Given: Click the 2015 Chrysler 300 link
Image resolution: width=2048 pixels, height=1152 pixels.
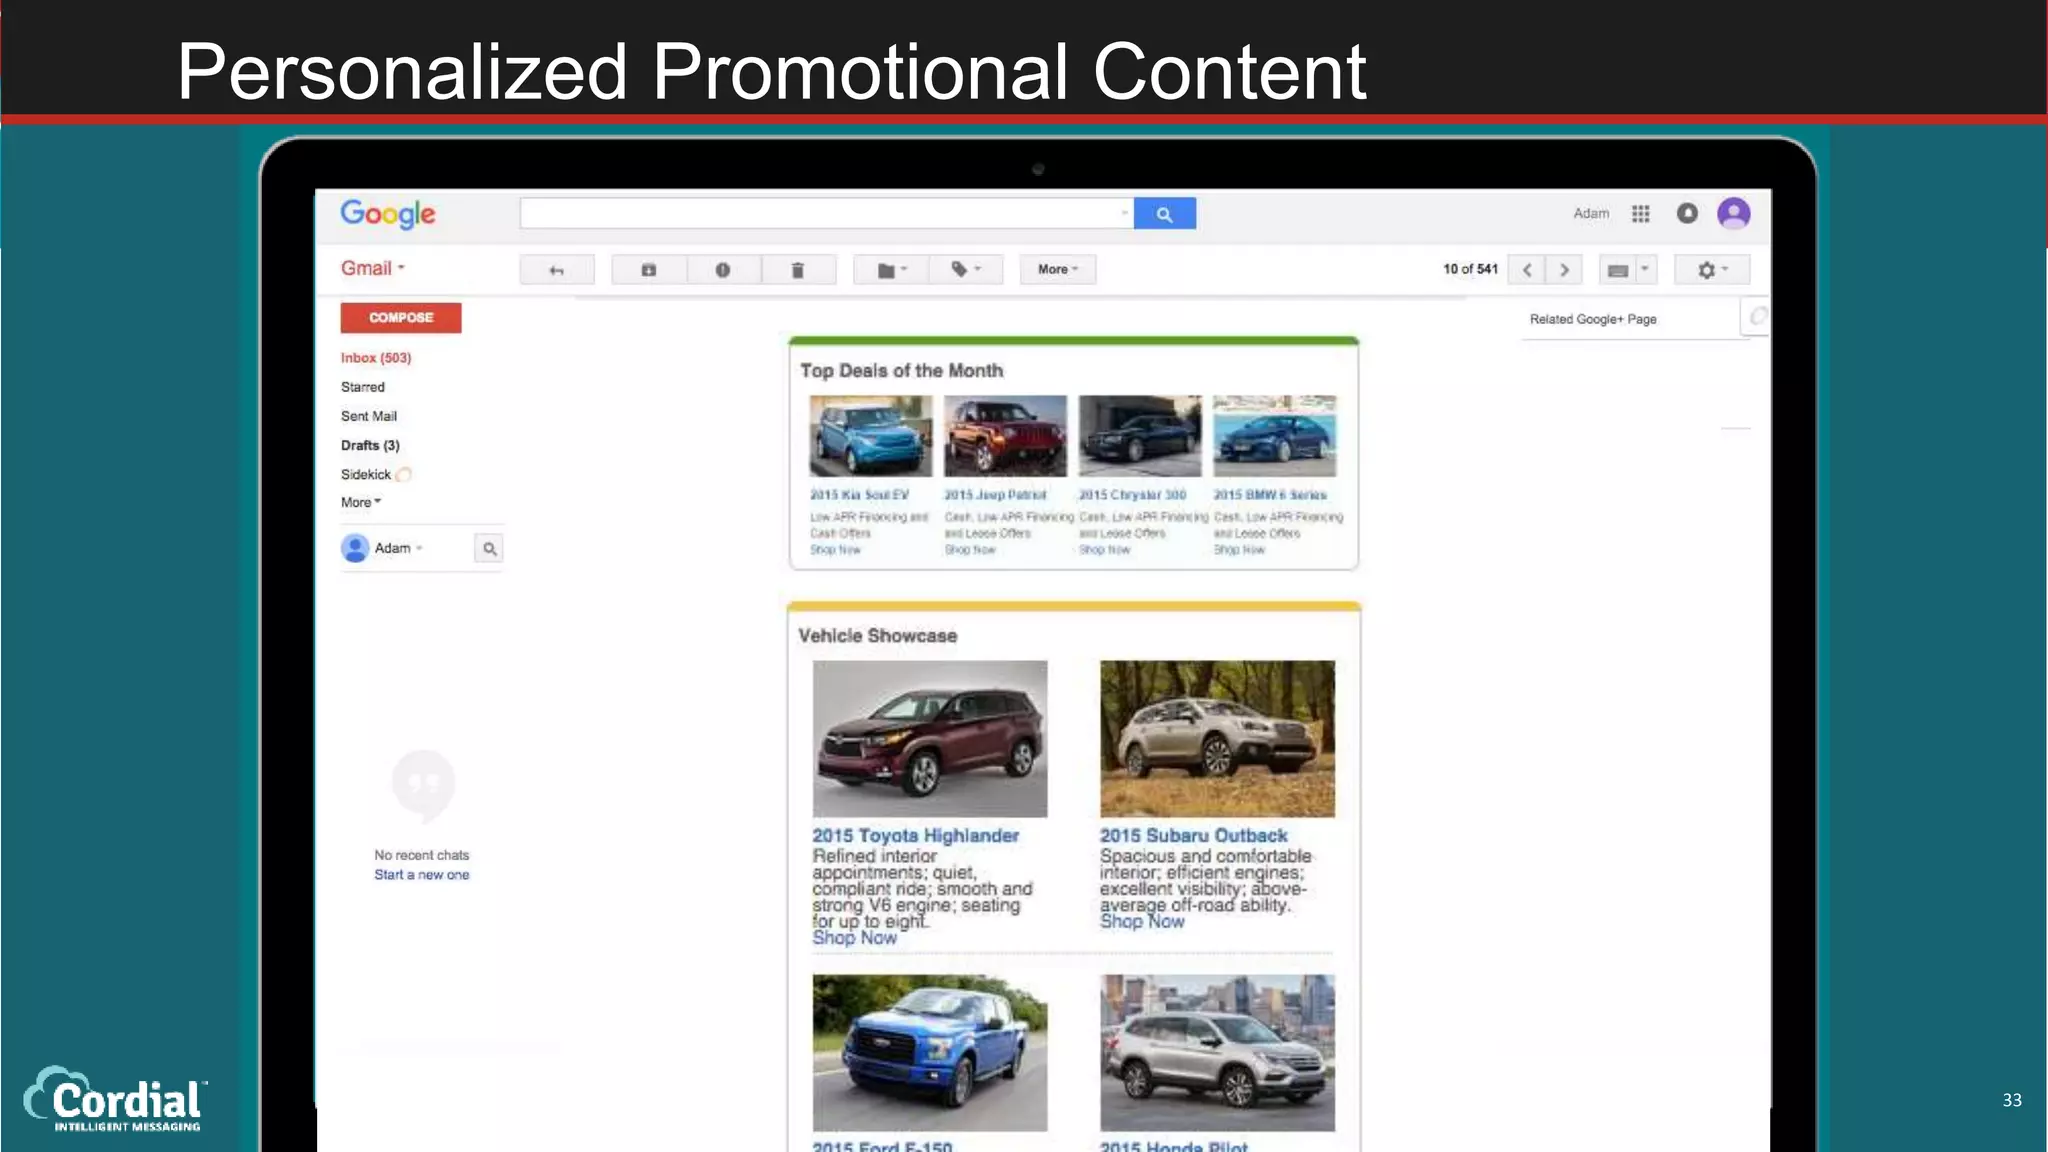Looking at the screenshot, I should 1132,495.
